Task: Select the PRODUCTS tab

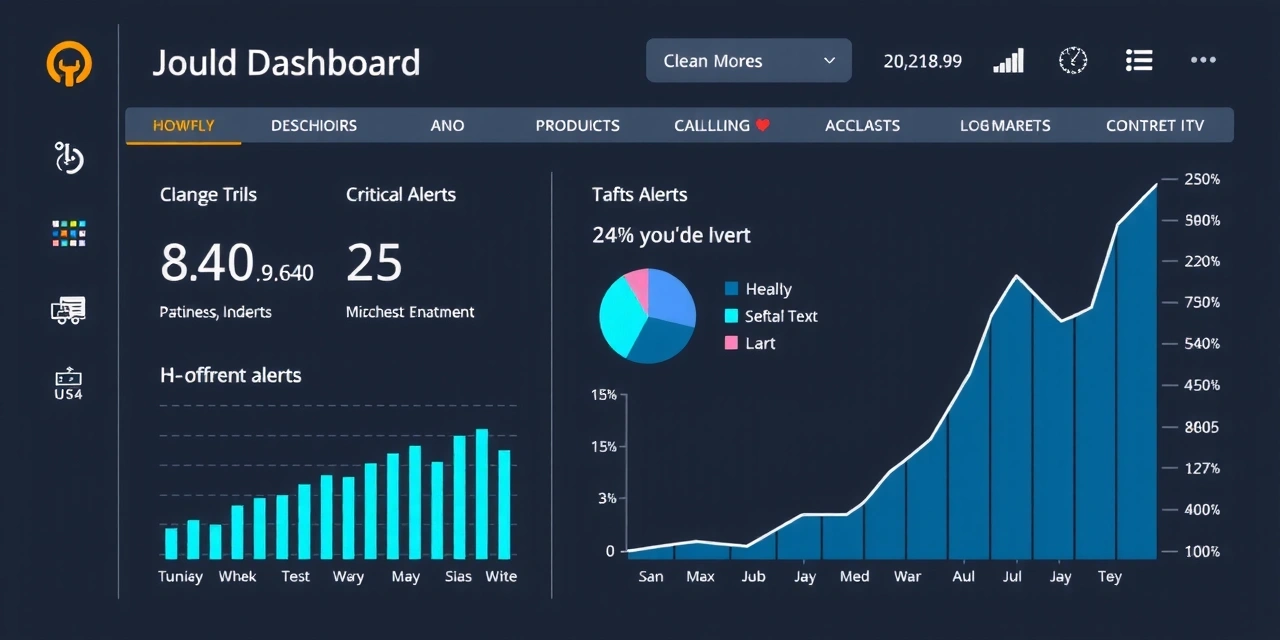Action: 577,126
